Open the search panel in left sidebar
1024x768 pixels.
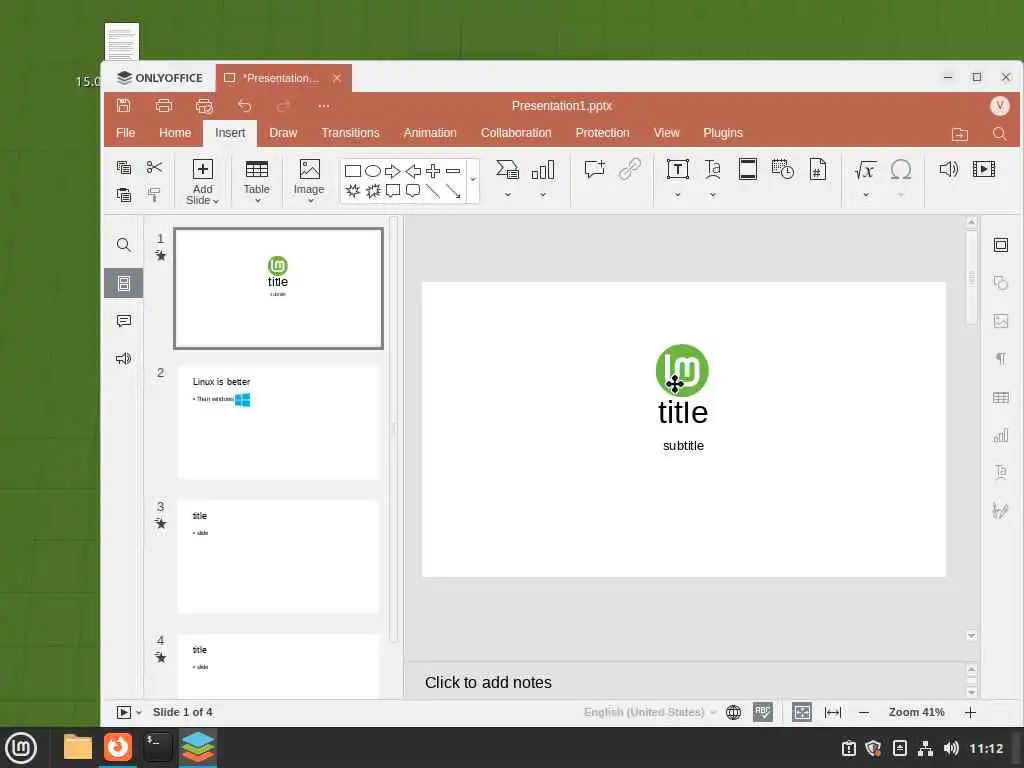point(123,245)
